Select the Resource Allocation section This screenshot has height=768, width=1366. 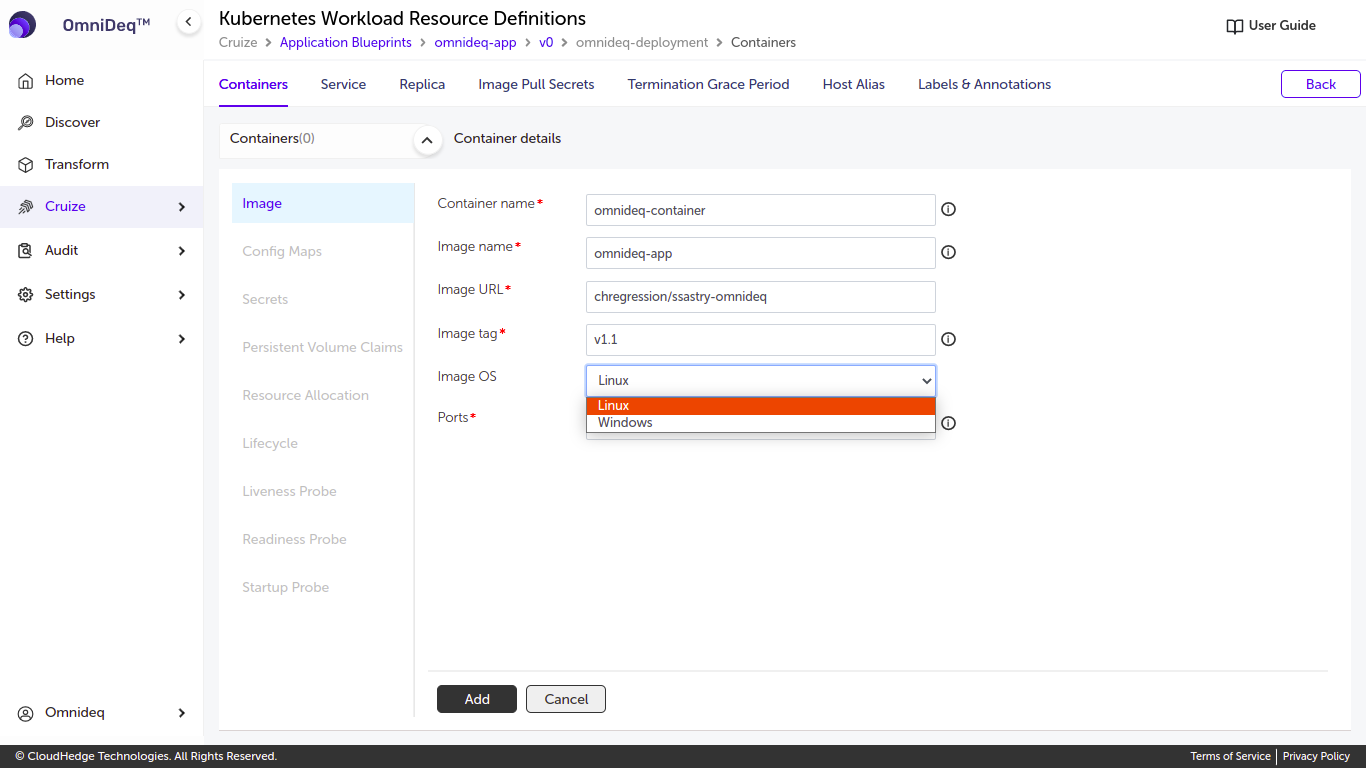pyautogui.click(x=323, y=395)
